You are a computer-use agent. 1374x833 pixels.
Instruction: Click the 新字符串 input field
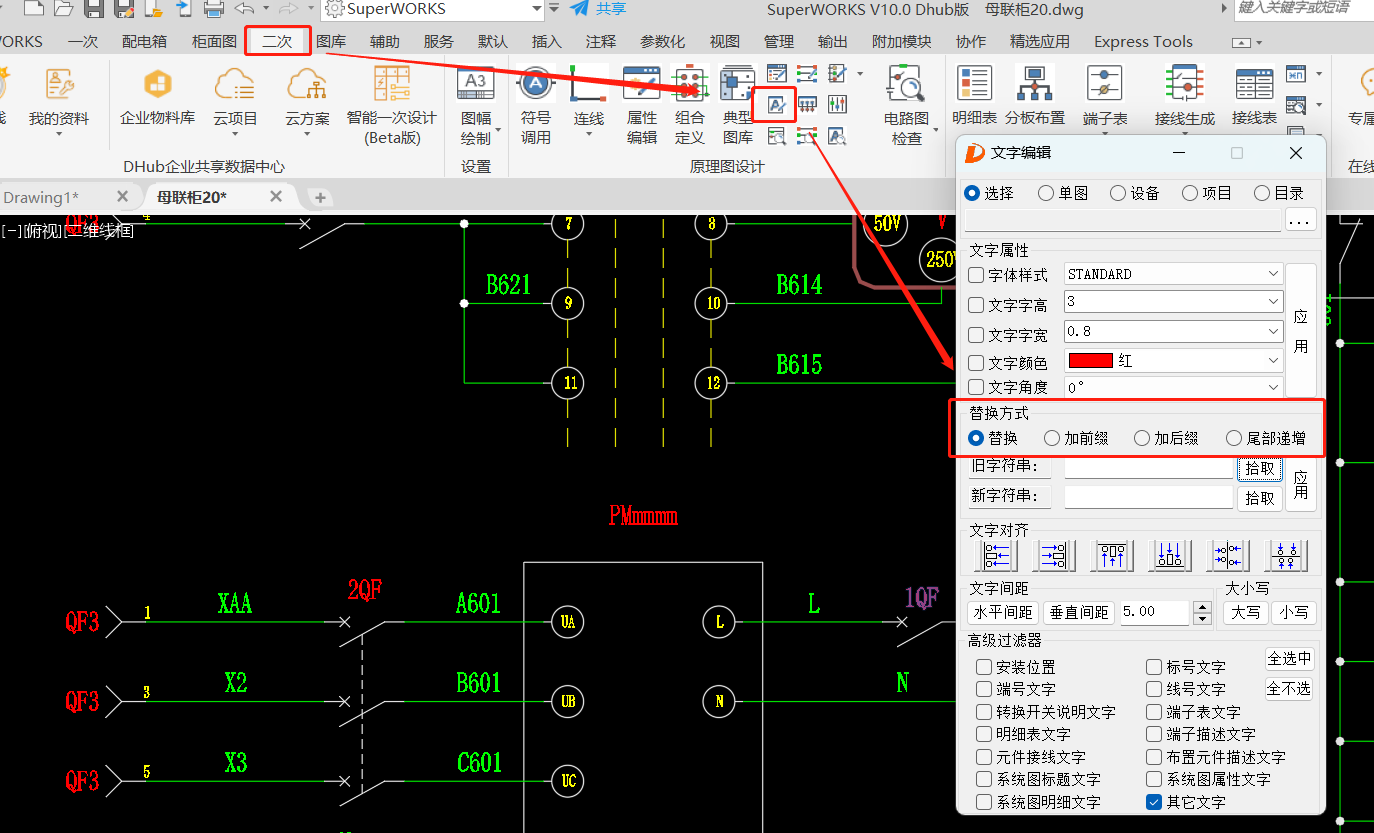1149,497
